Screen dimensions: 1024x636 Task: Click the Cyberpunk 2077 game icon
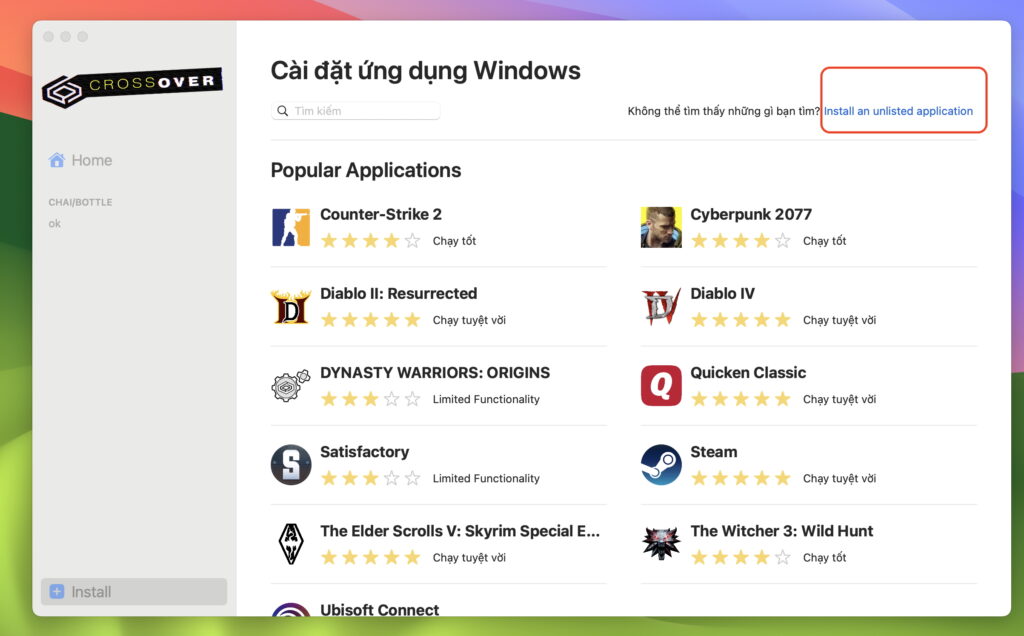[x=661, y=227]
